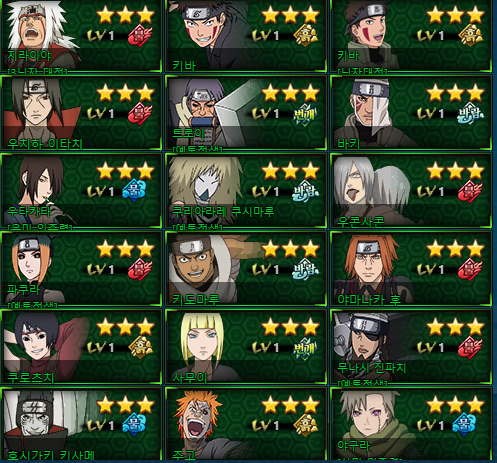
Task: Click the water element icon on 우타카타
Action: [134, 191]
